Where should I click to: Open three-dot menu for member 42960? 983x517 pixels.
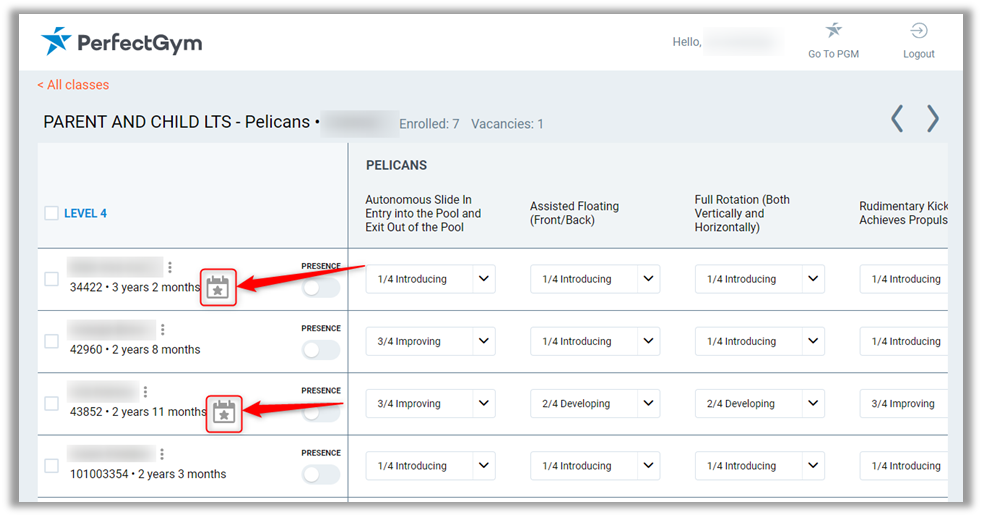163,329
